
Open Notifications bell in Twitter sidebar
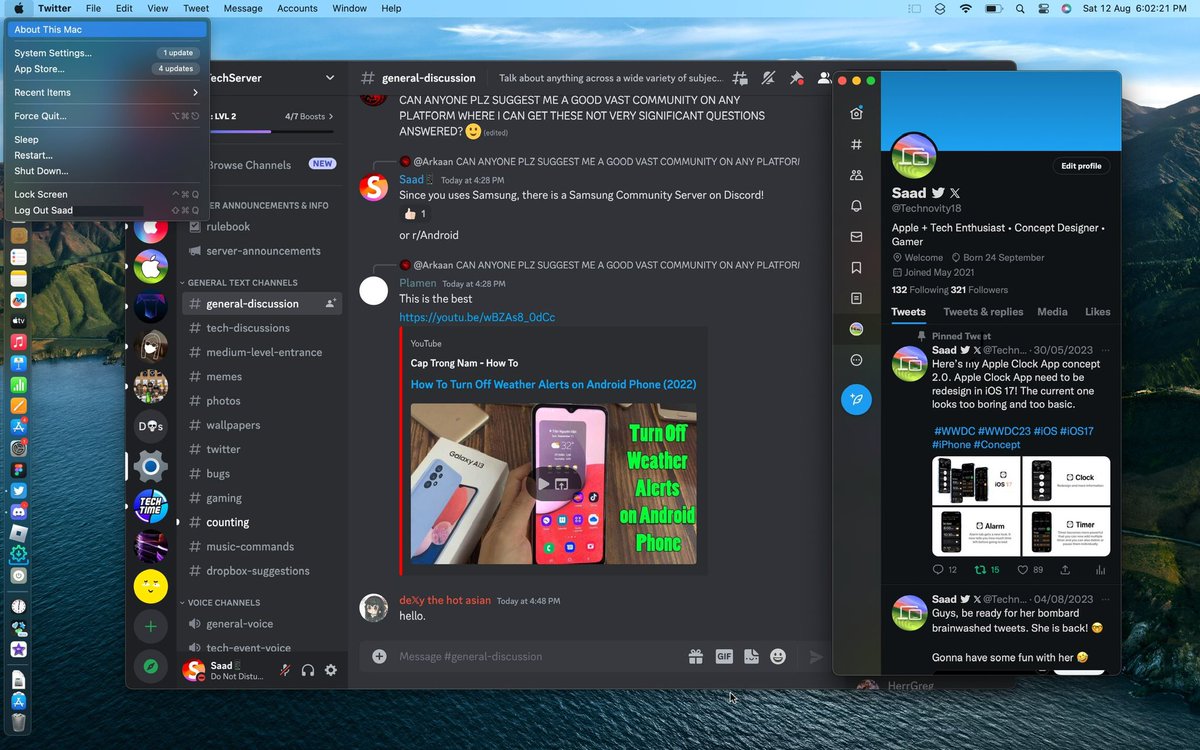856,206
